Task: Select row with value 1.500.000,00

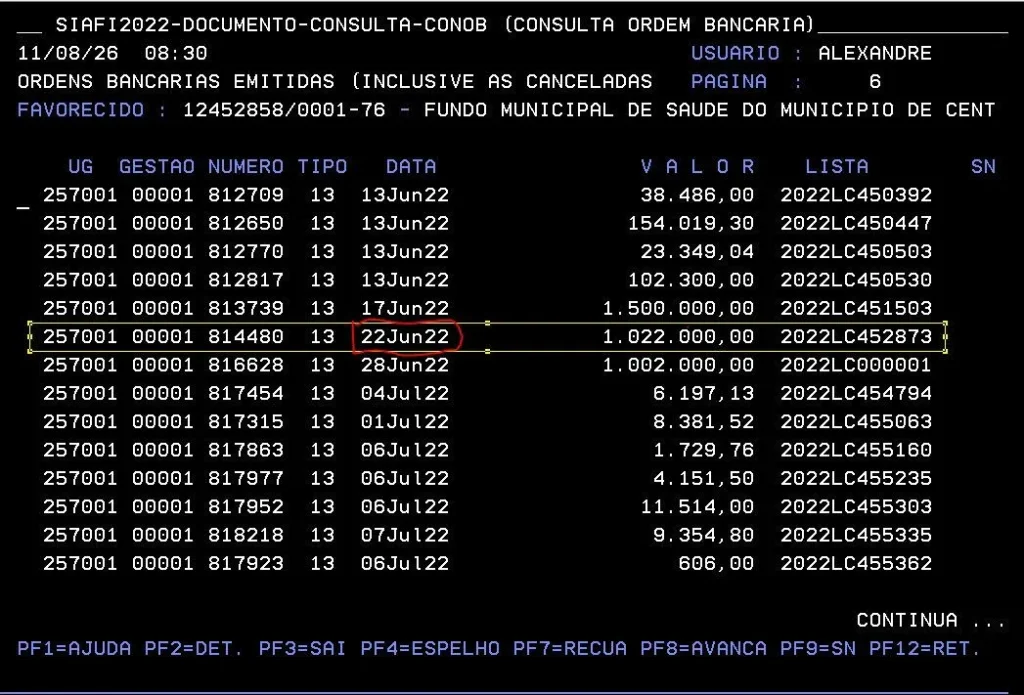Action: click(488, 308)
